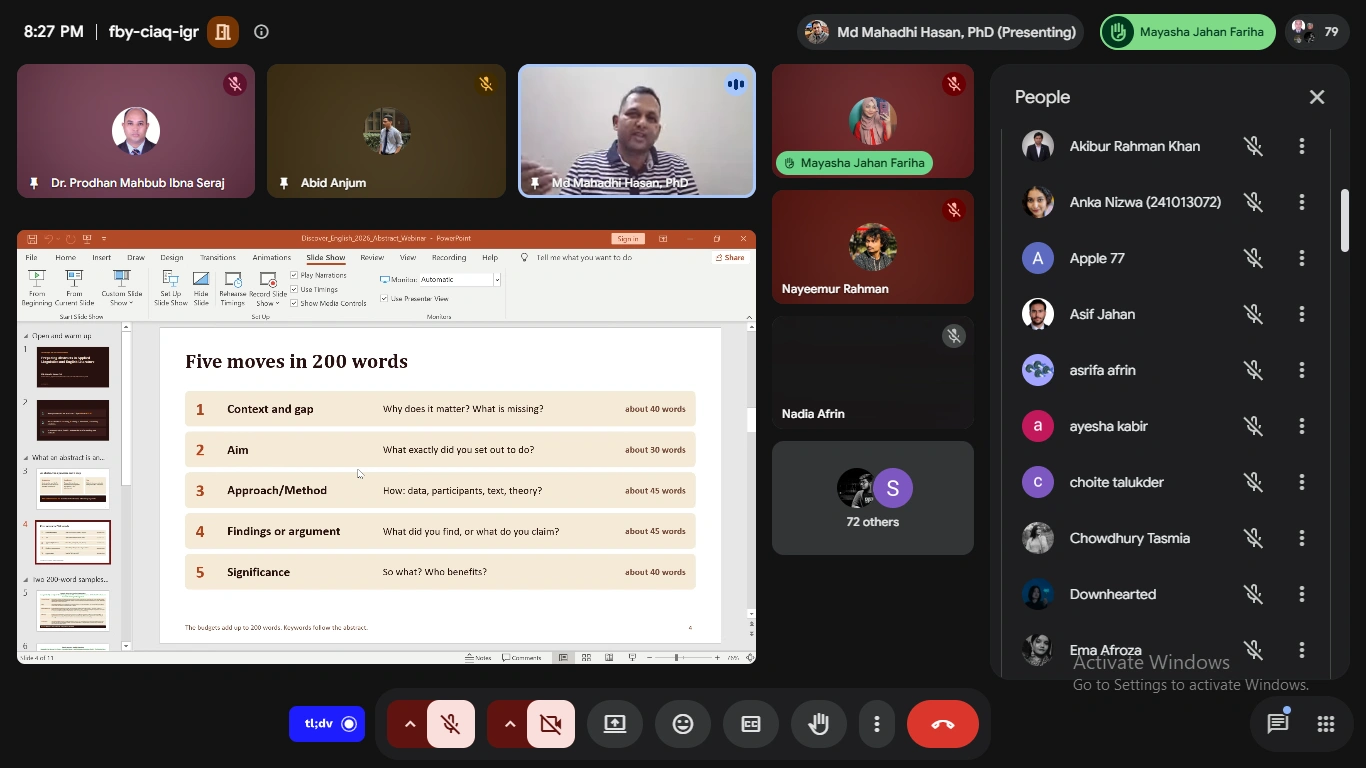Toggle the microphone mute button
This screenshot has height=768, width=1366.
pyautogui.click(x=451, y=724)
